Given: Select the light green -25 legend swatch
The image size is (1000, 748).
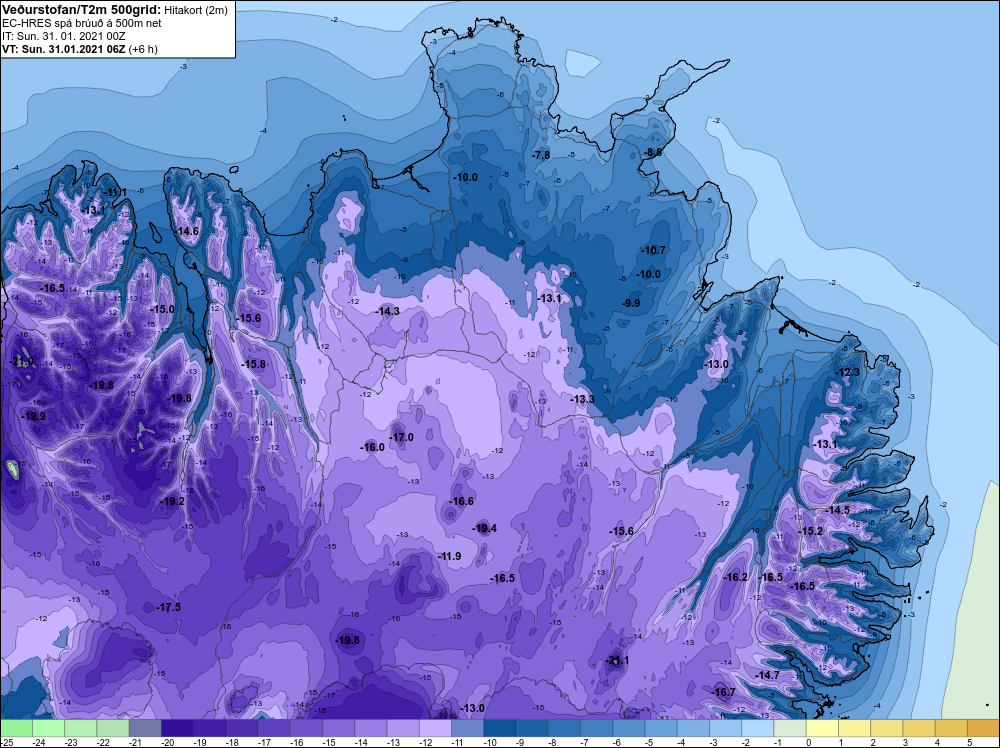Looking at the screenshot, I should coord(16,728).
